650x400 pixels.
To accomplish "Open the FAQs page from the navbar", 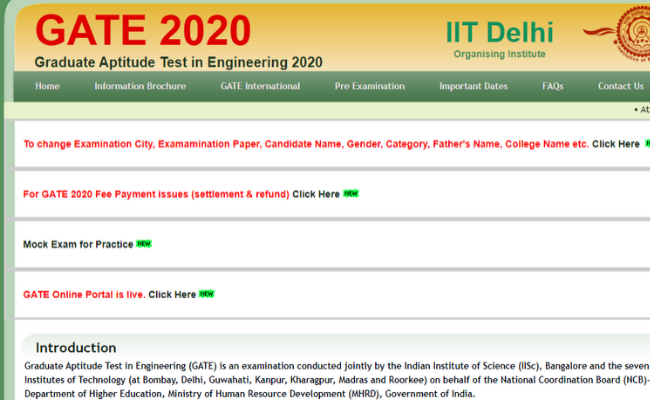I will 553,86.
